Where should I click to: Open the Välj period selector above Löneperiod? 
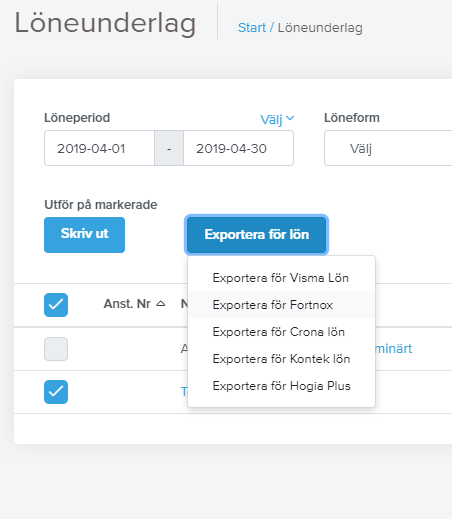(x=277, y=119)
